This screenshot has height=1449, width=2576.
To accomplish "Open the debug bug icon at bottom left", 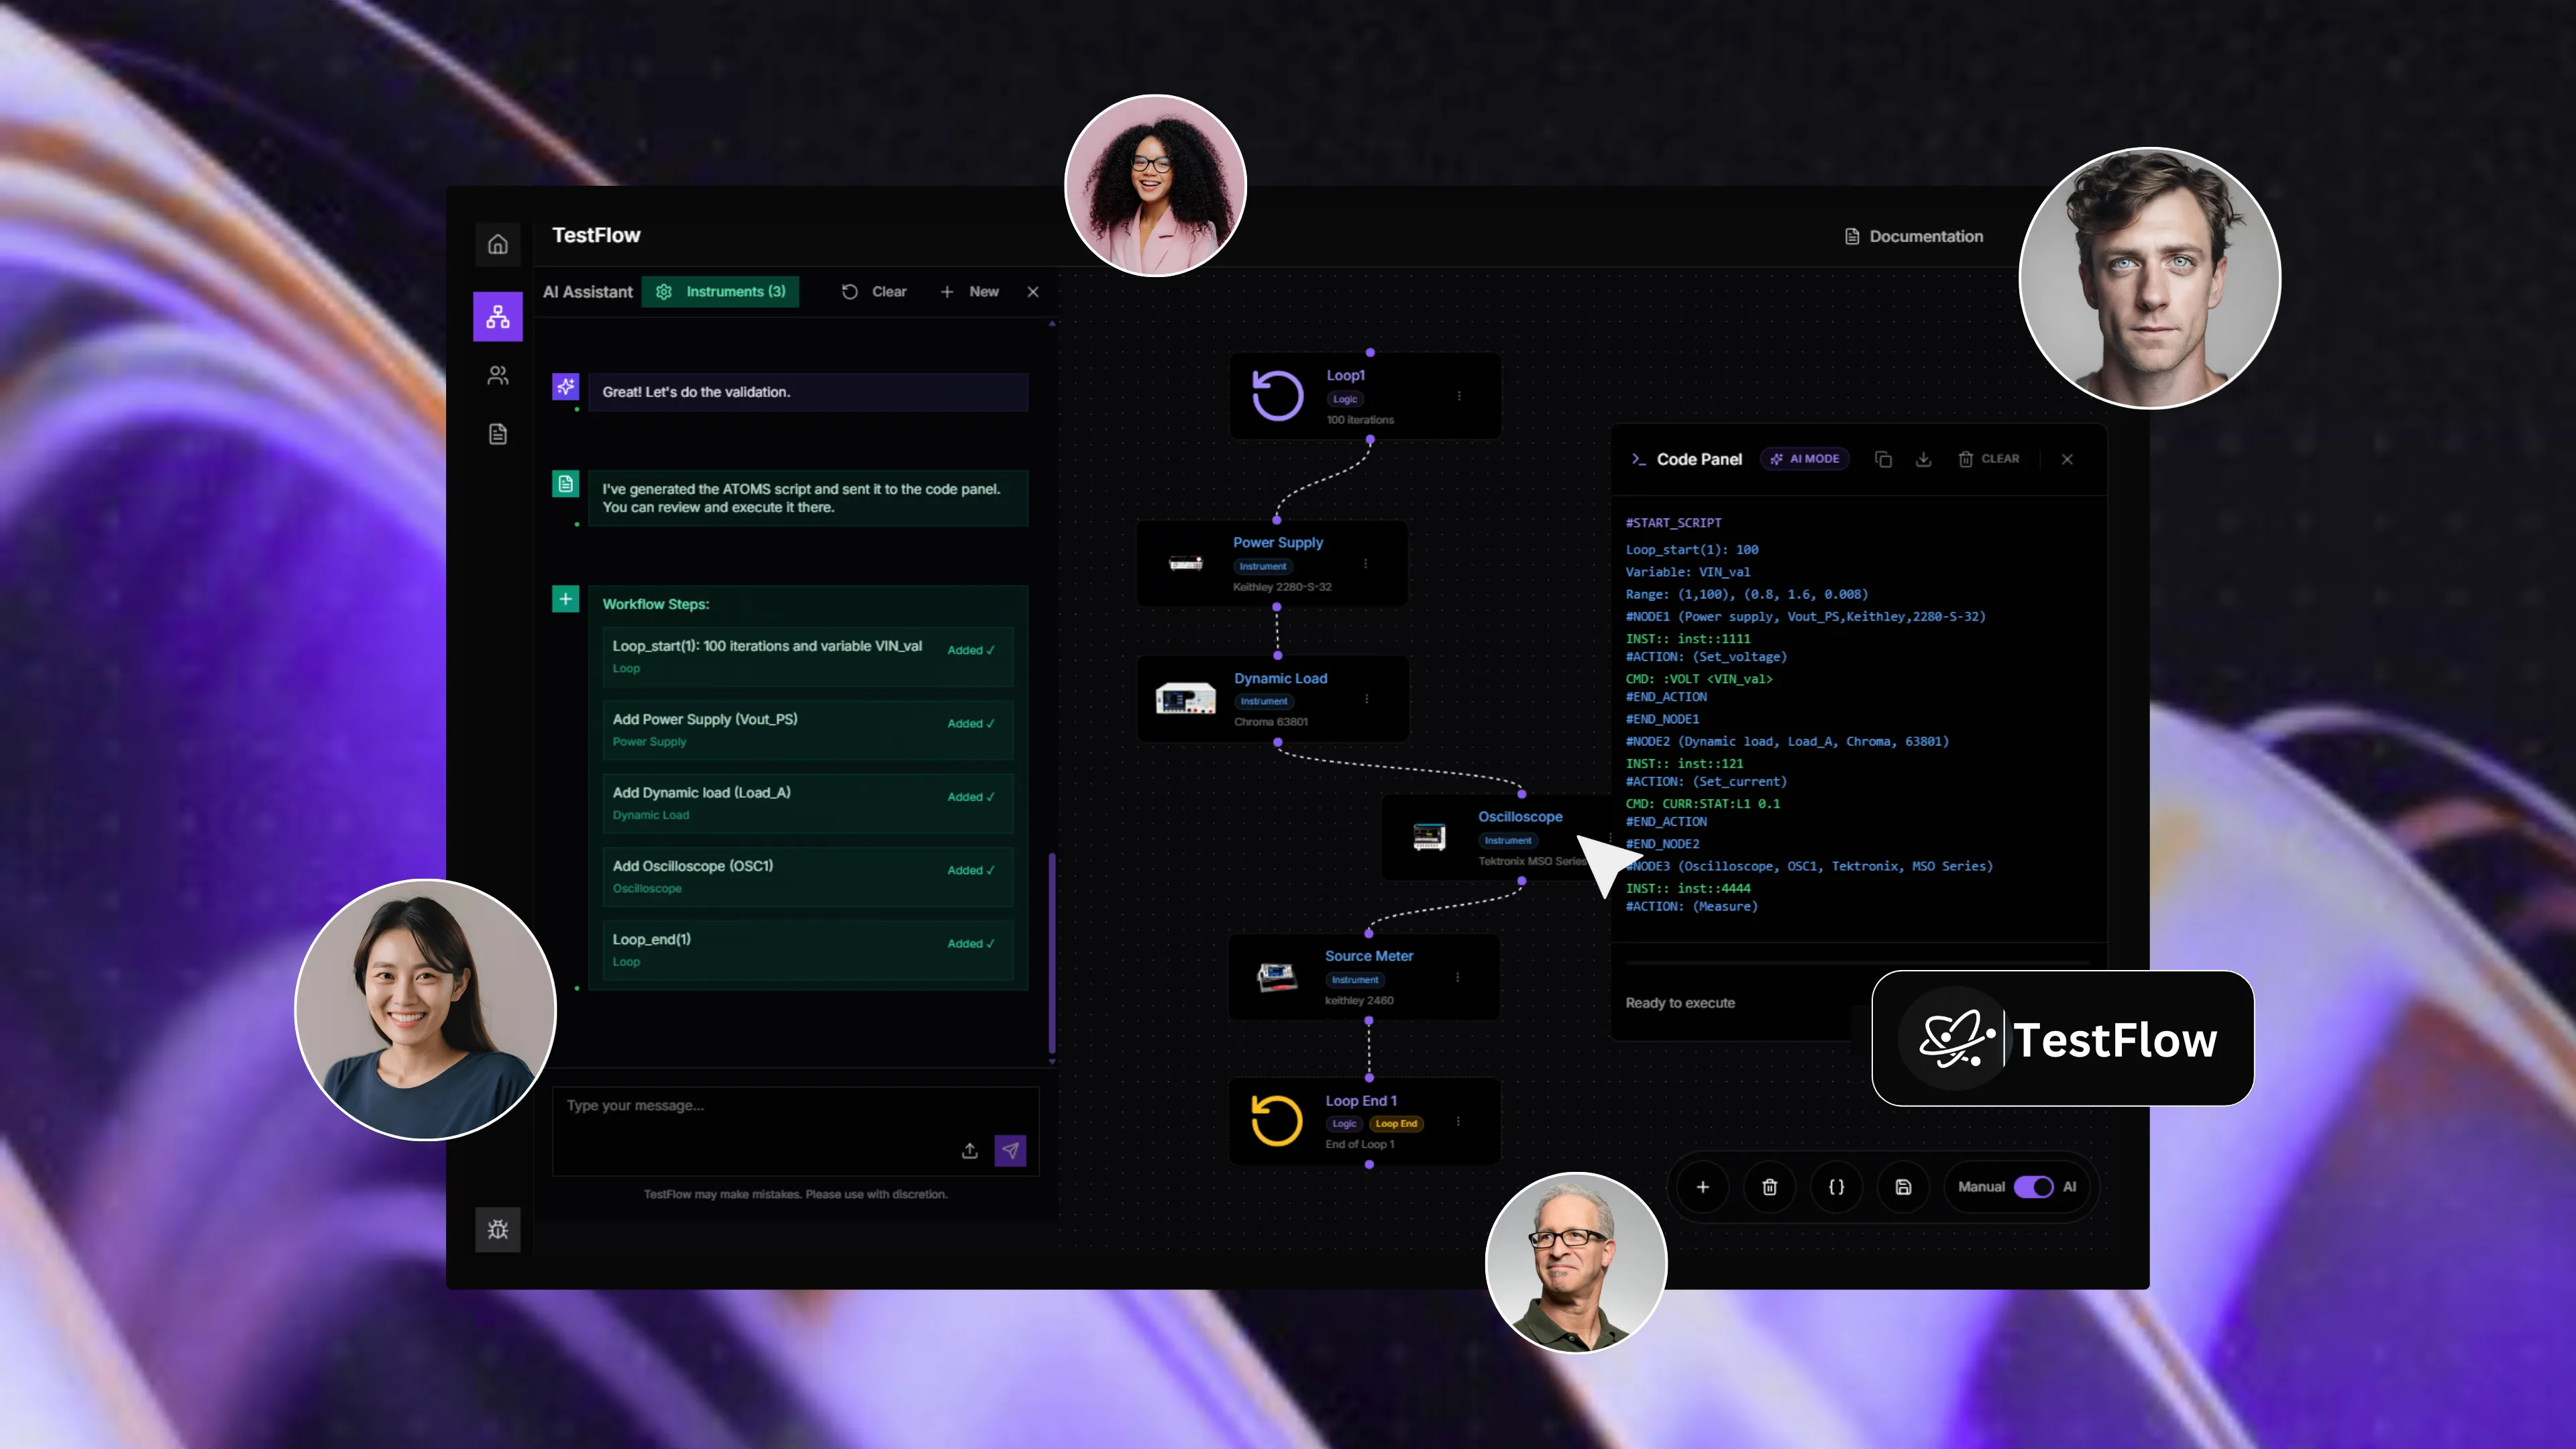I will (x=497, y=1229).
